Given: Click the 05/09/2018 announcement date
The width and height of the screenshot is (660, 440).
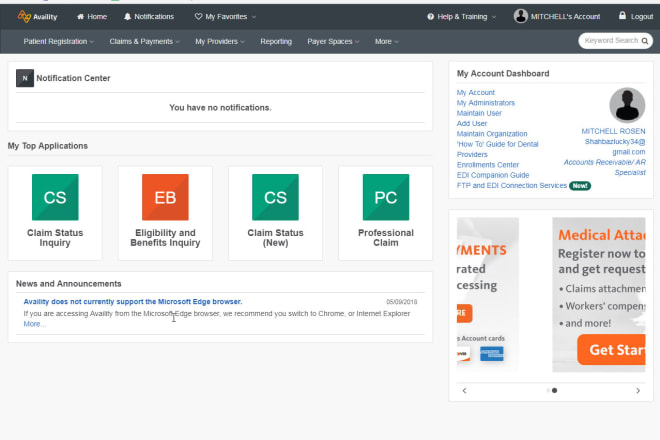Looking at the screenshot, I should tap(402, 301).
